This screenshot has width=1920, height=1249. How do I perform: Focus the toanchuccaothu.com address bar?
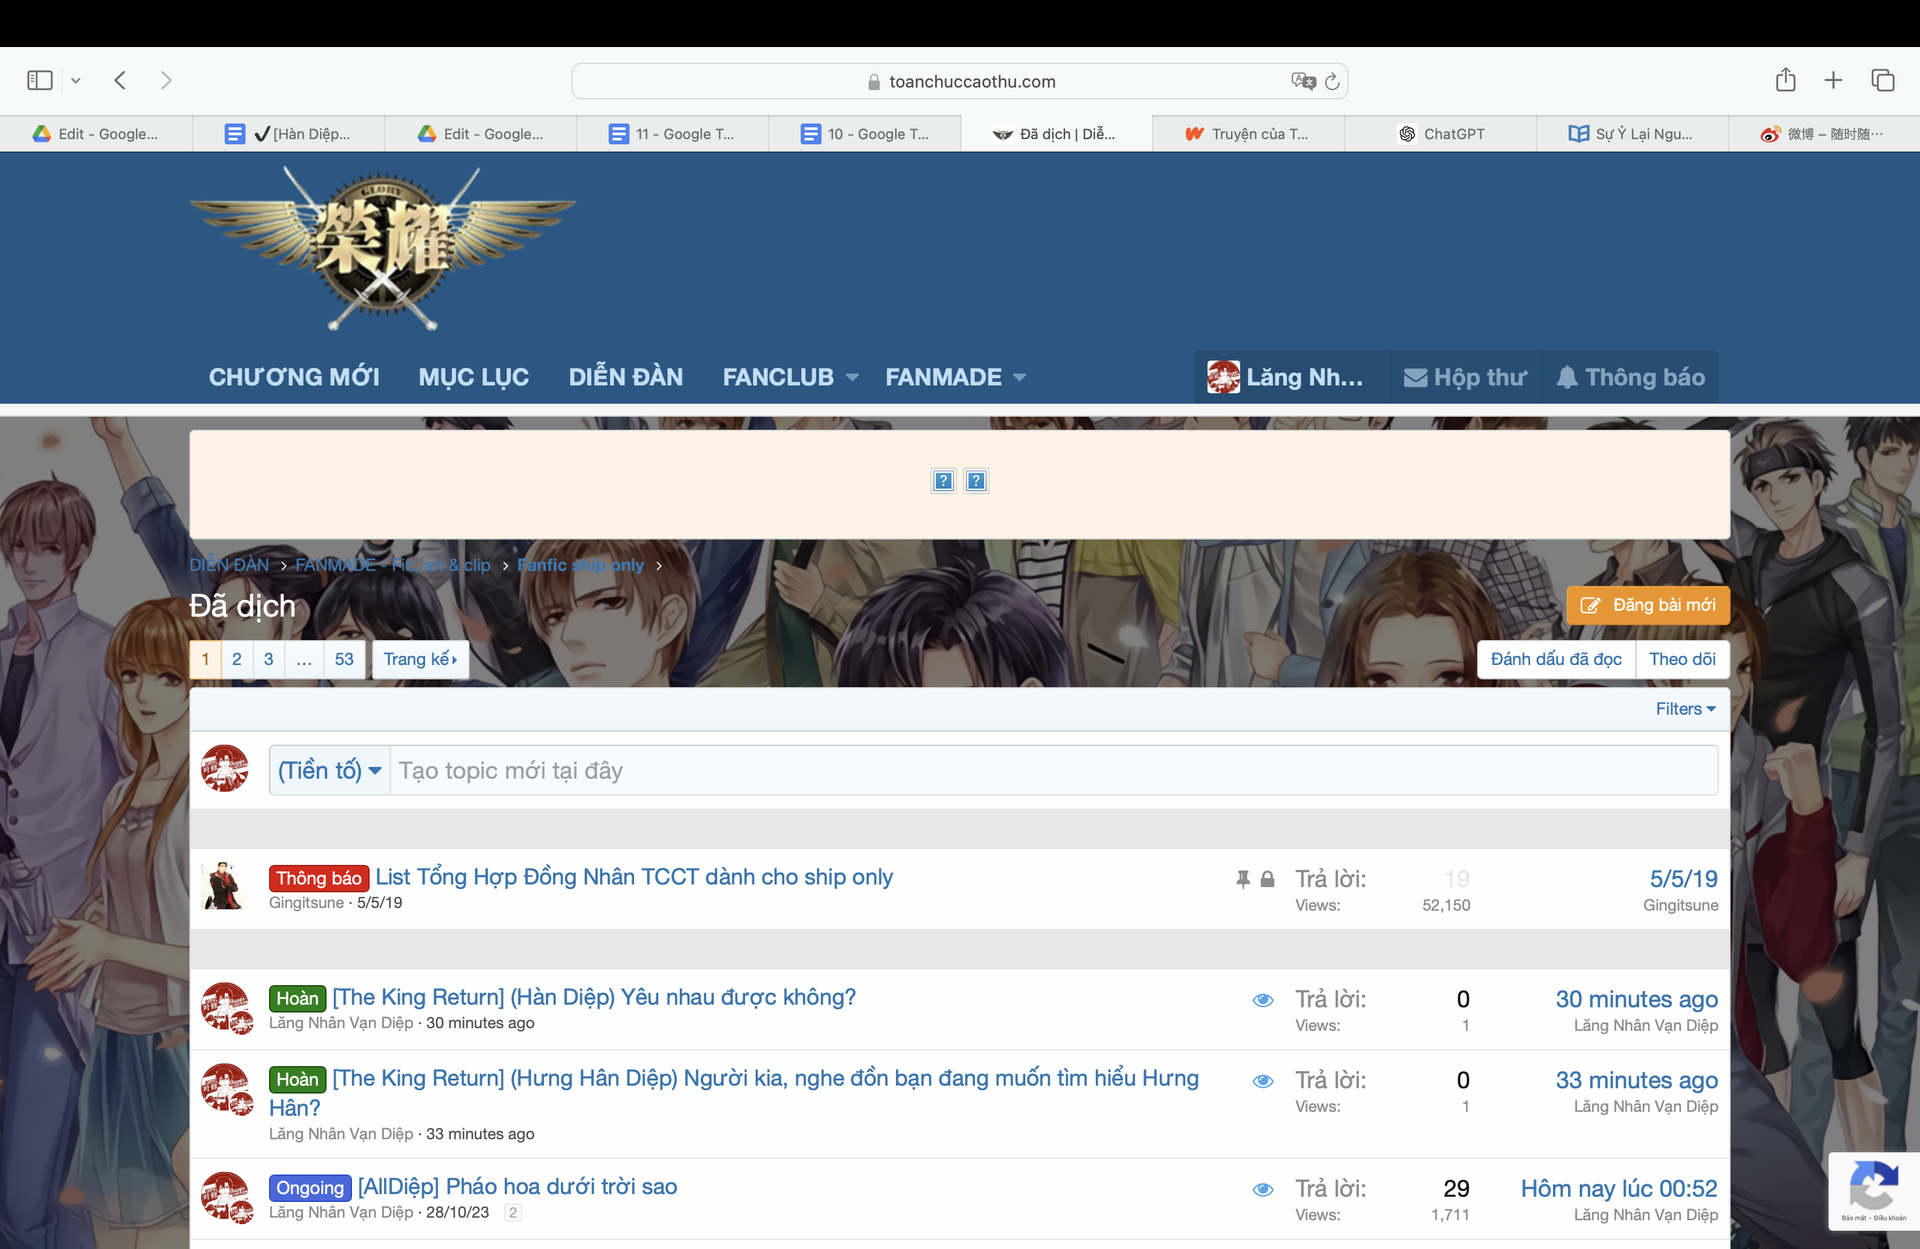(959, 81)
